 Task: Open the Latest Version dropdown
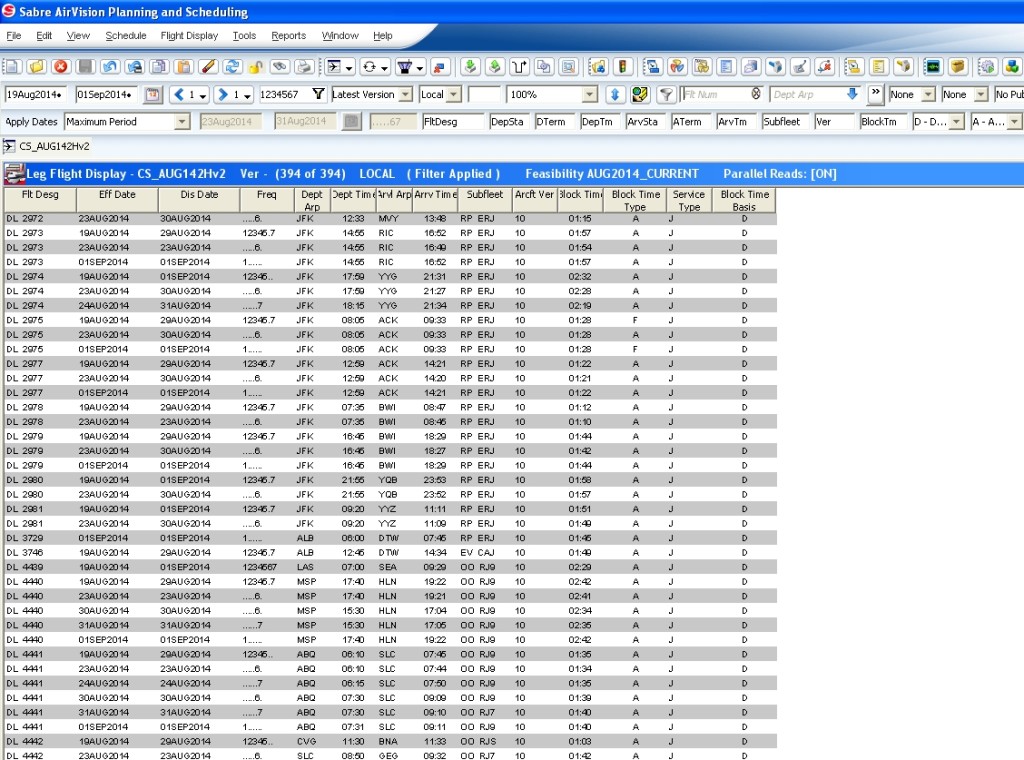[x=405, y=94]
